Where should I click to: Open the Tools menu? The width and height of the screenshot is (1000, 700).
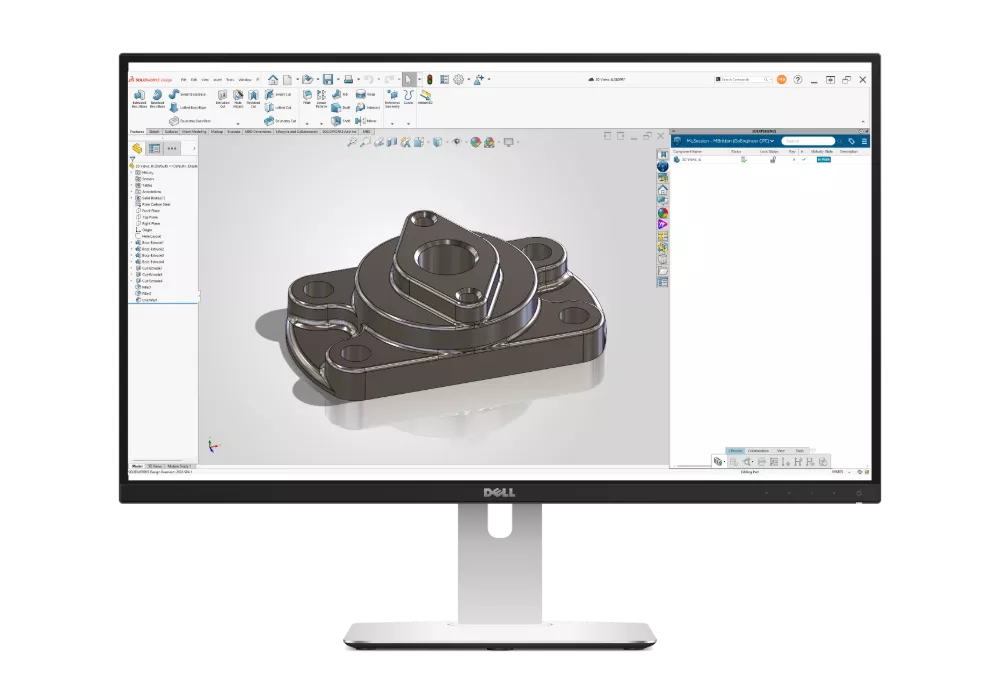pos(230,80)
